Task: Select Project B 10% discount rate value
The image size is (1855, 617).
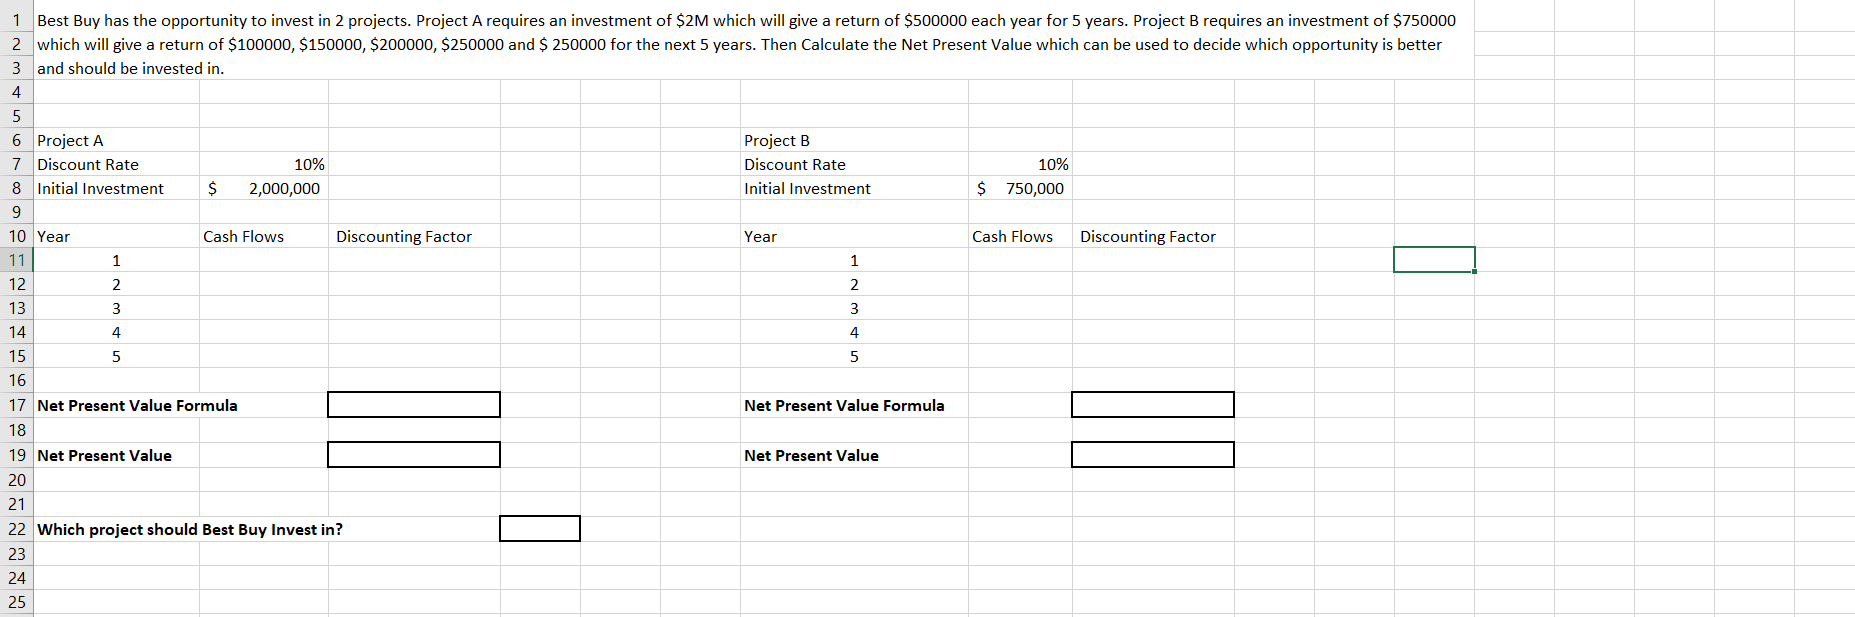Action: click(x=1020, y=164)
